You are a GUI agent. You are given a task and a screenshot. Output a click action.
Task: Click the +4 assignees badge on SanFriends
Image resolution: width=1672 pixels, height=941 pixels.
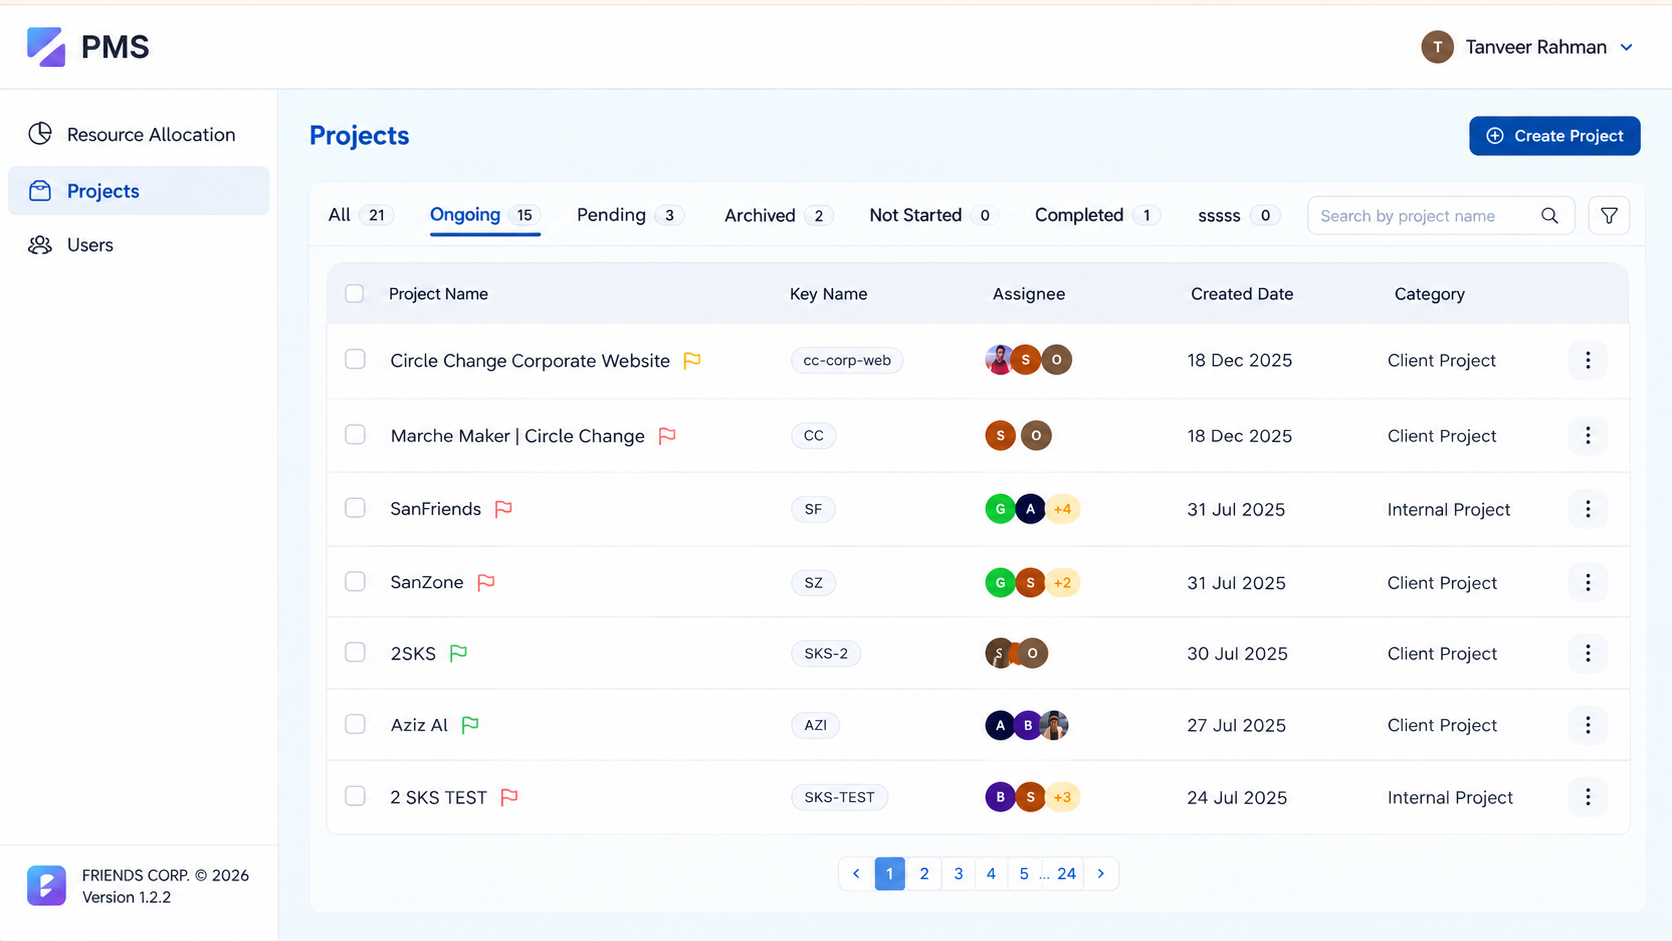pyautogui.click(x=1062, y=509)
